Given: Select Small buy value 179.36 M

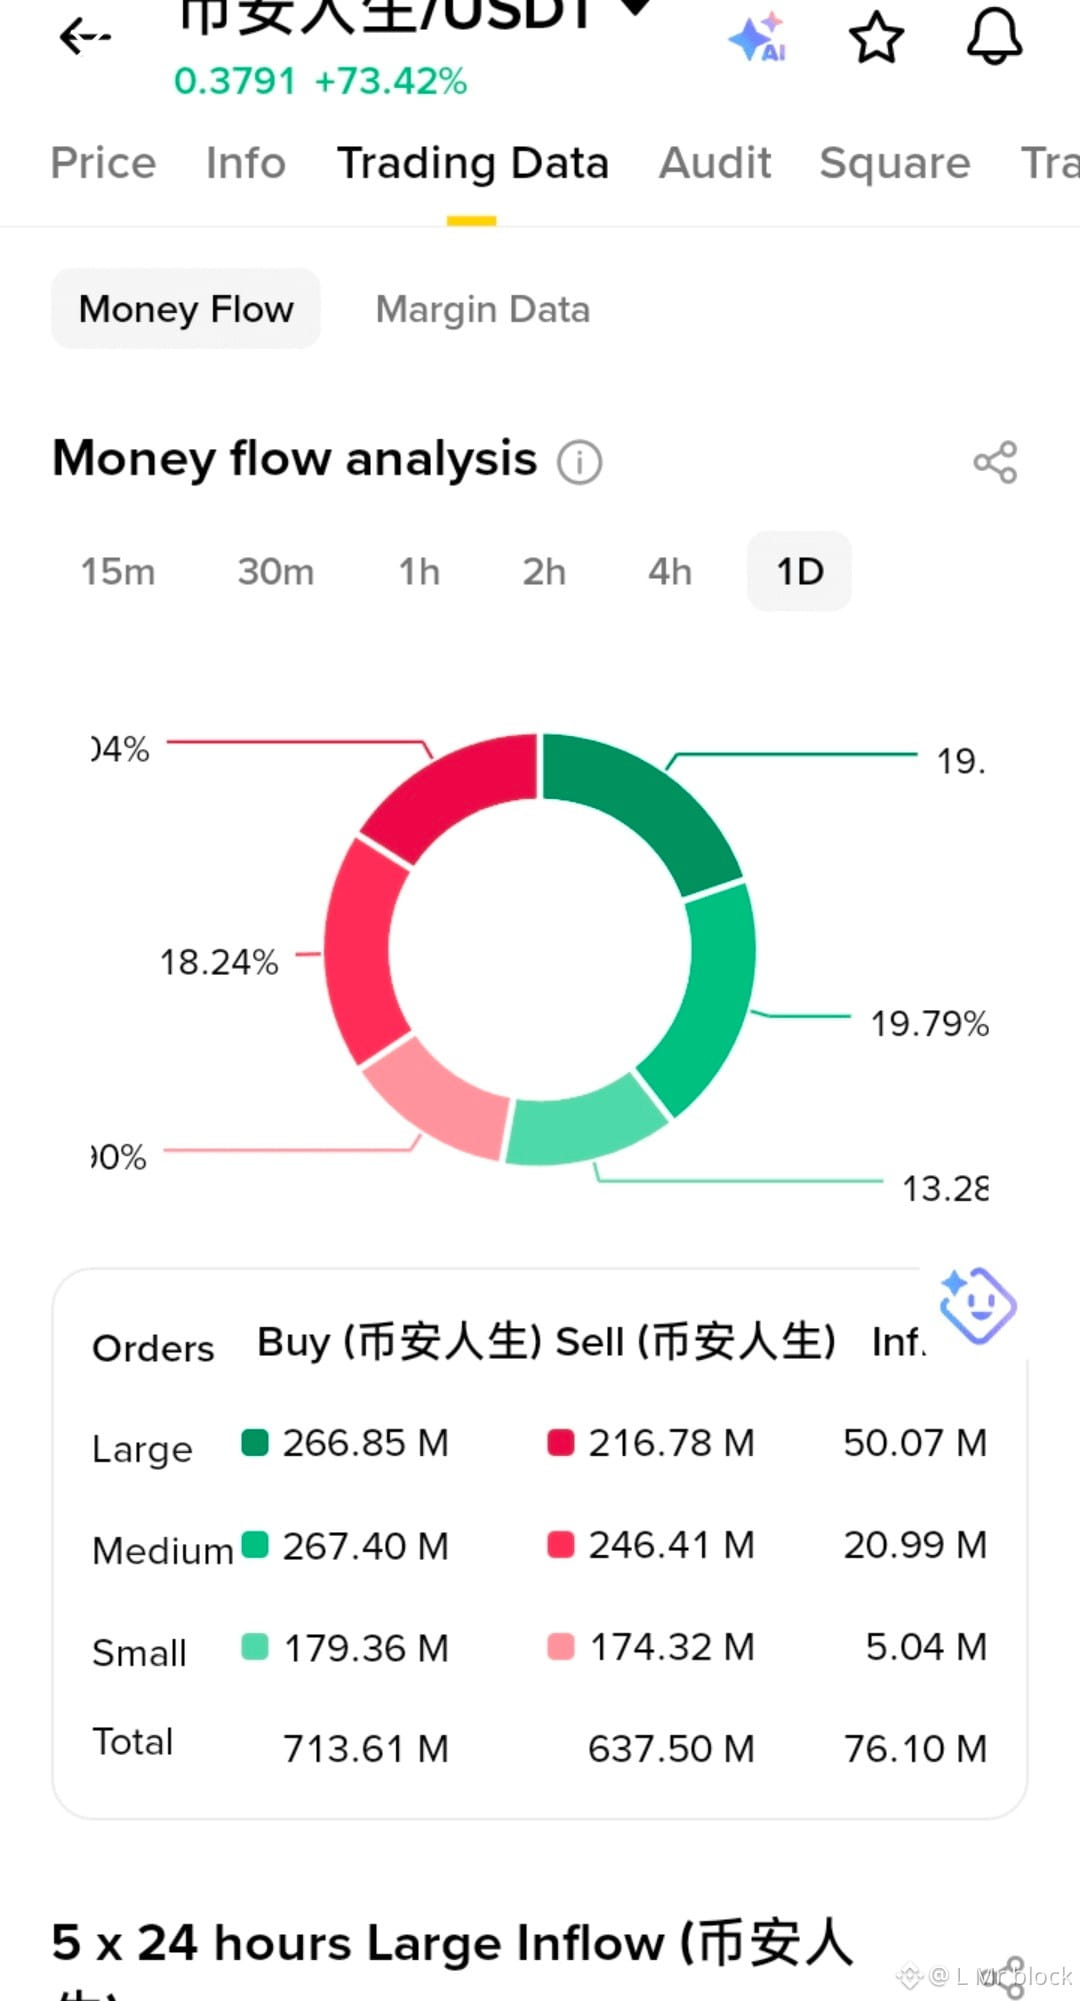Looking at the screenshot, I should click(366, 1648).
